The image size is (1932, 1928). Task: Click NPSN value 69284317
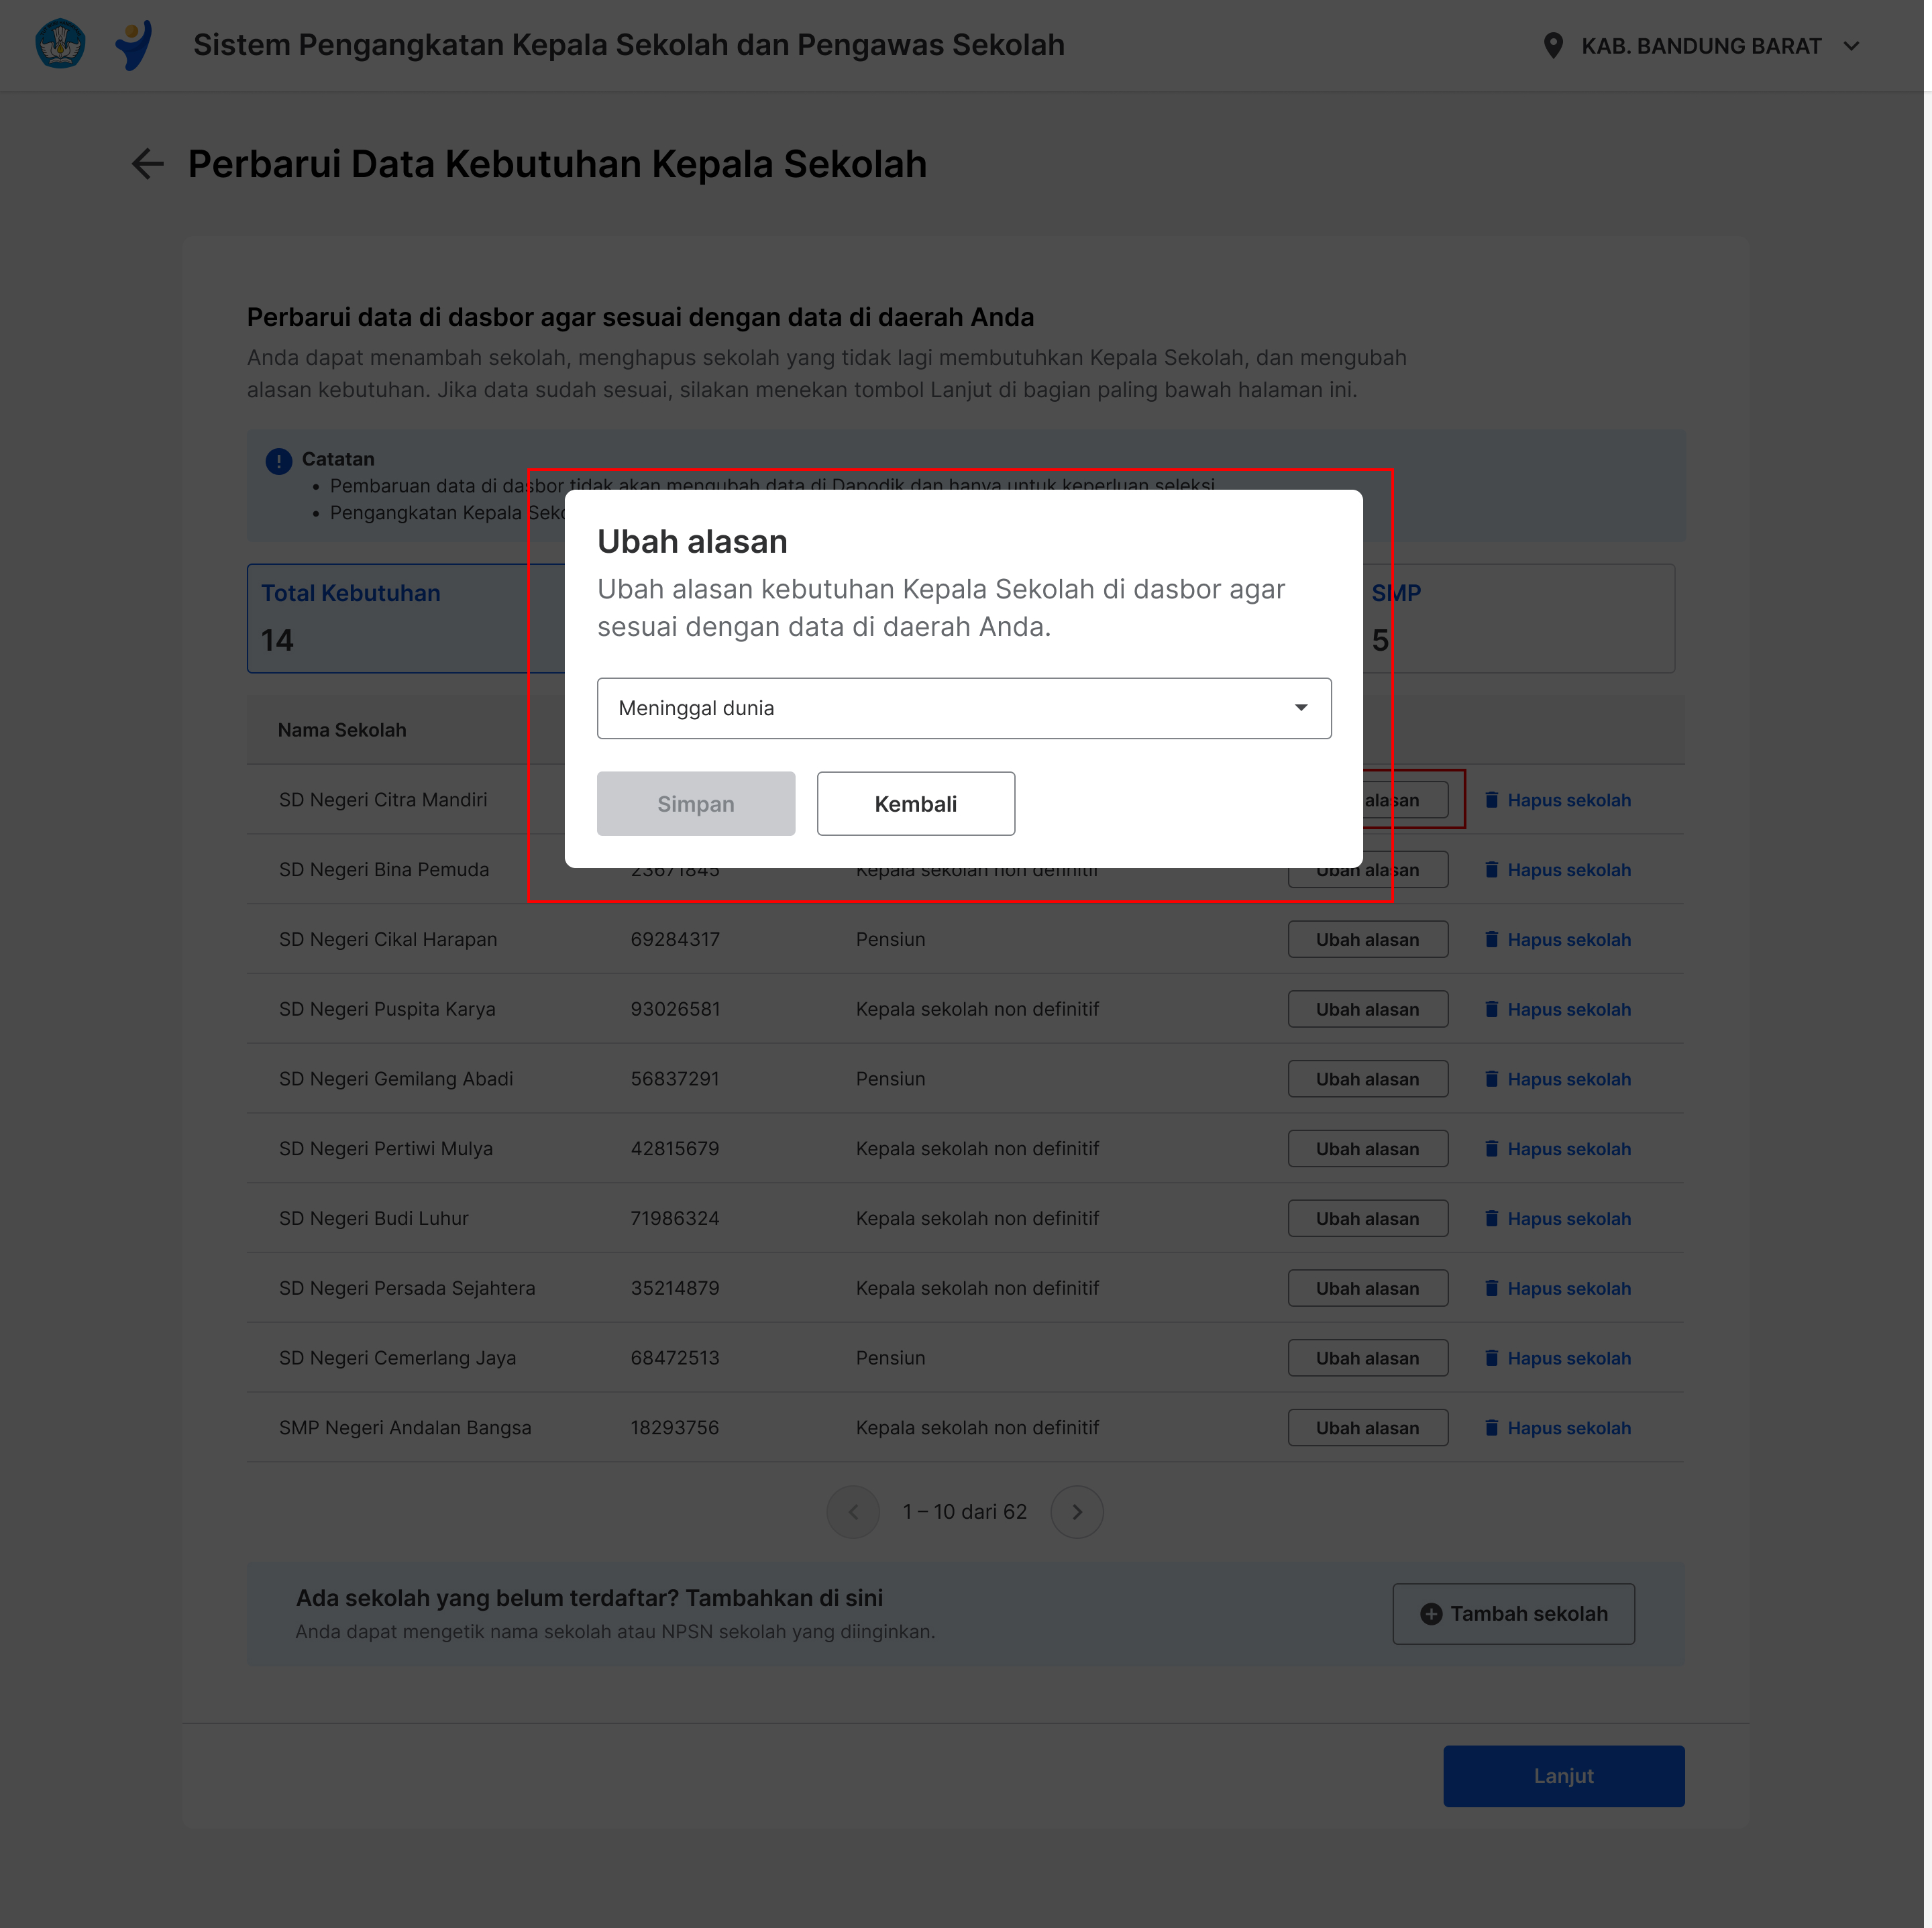click(x=675, y=939)
